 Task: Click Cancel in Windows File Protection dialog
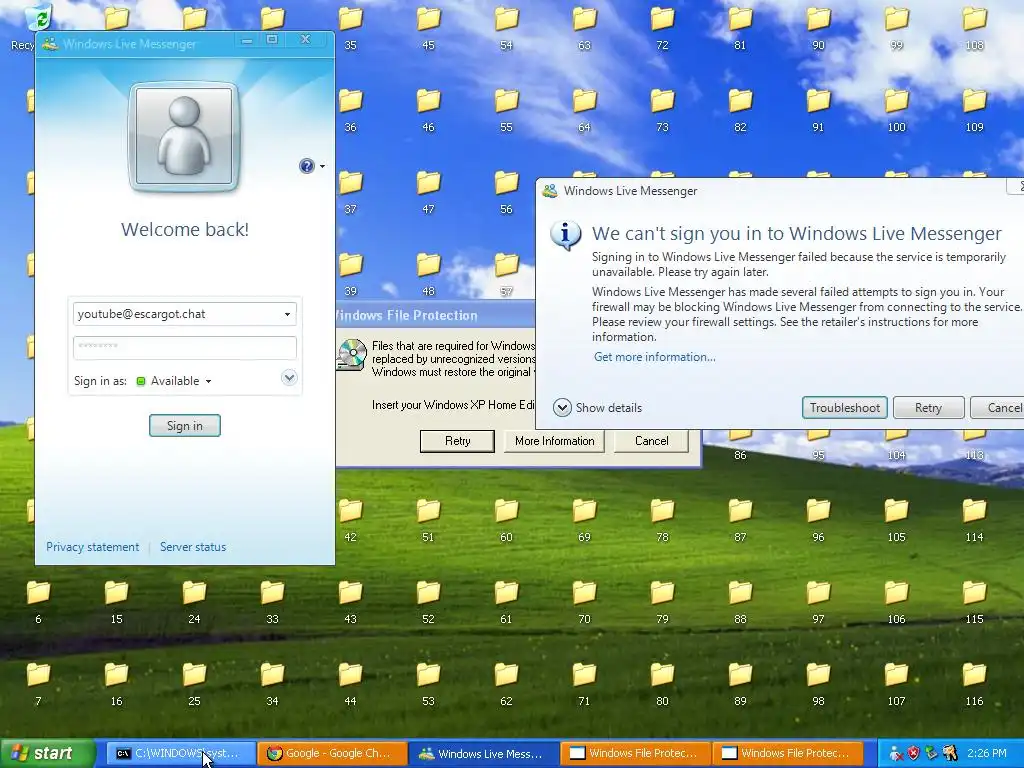(x=651, y=441)
